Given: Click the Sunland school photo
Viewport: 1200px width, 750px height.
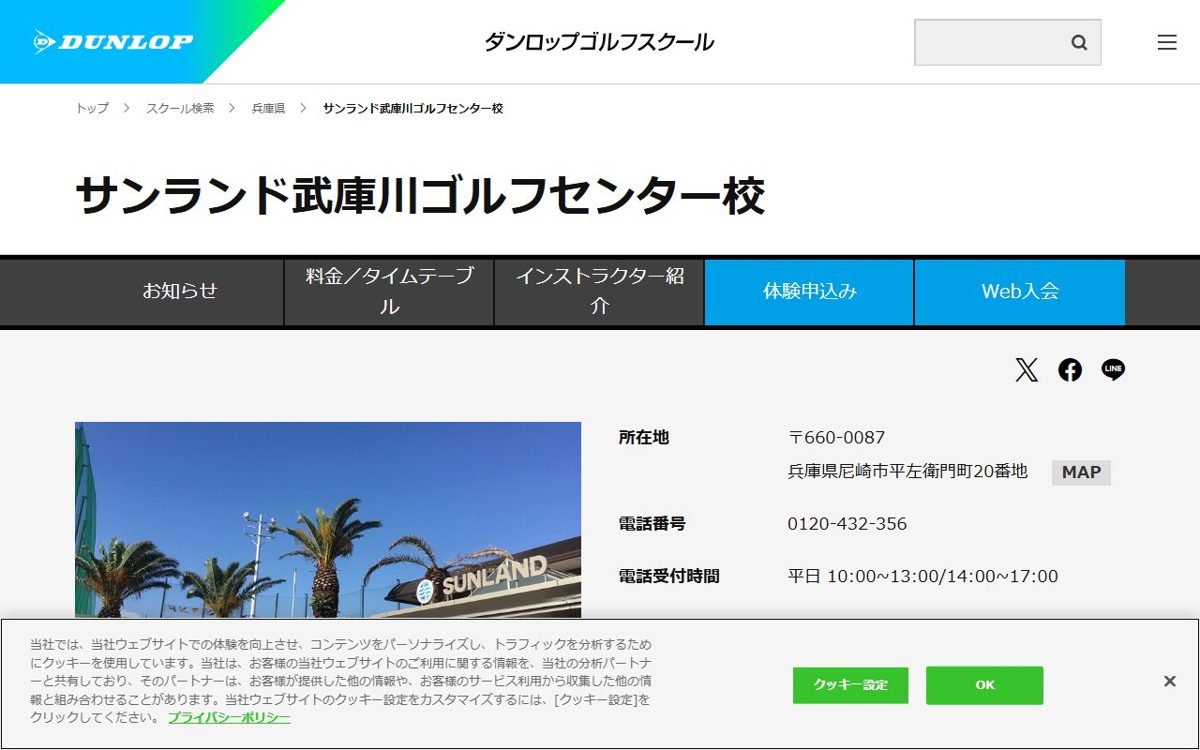Looking at the screenshot, I should click(x=328, y=520).
